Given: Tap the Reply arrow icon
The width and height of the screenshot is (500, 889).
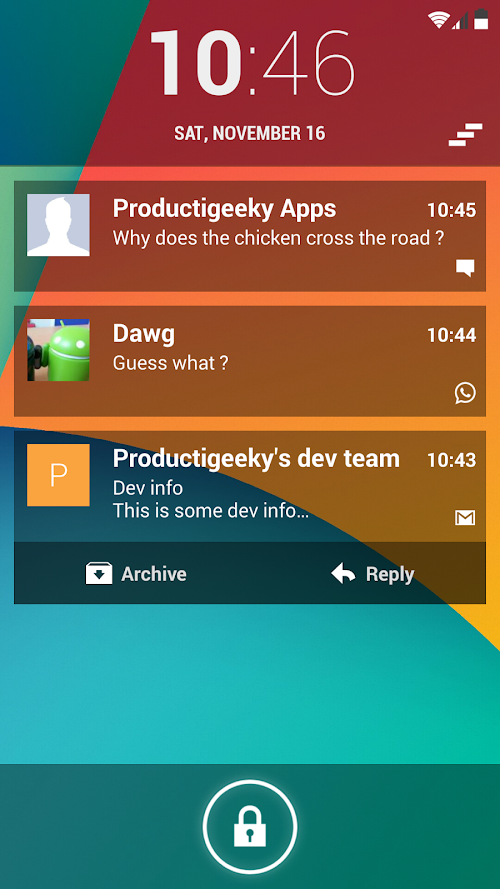Looking at the screenshot, I should tap(343, 574).
